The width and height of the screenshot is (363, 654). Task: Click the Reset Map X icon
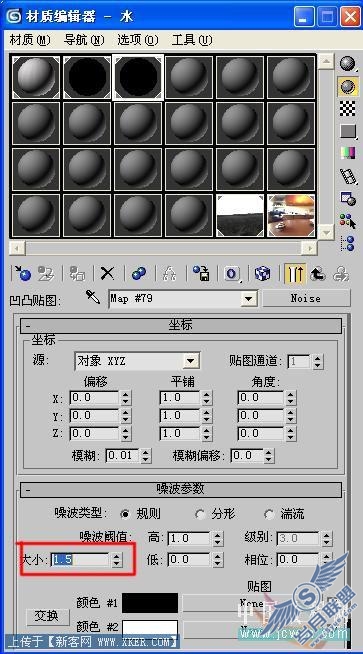coord(107,274)
